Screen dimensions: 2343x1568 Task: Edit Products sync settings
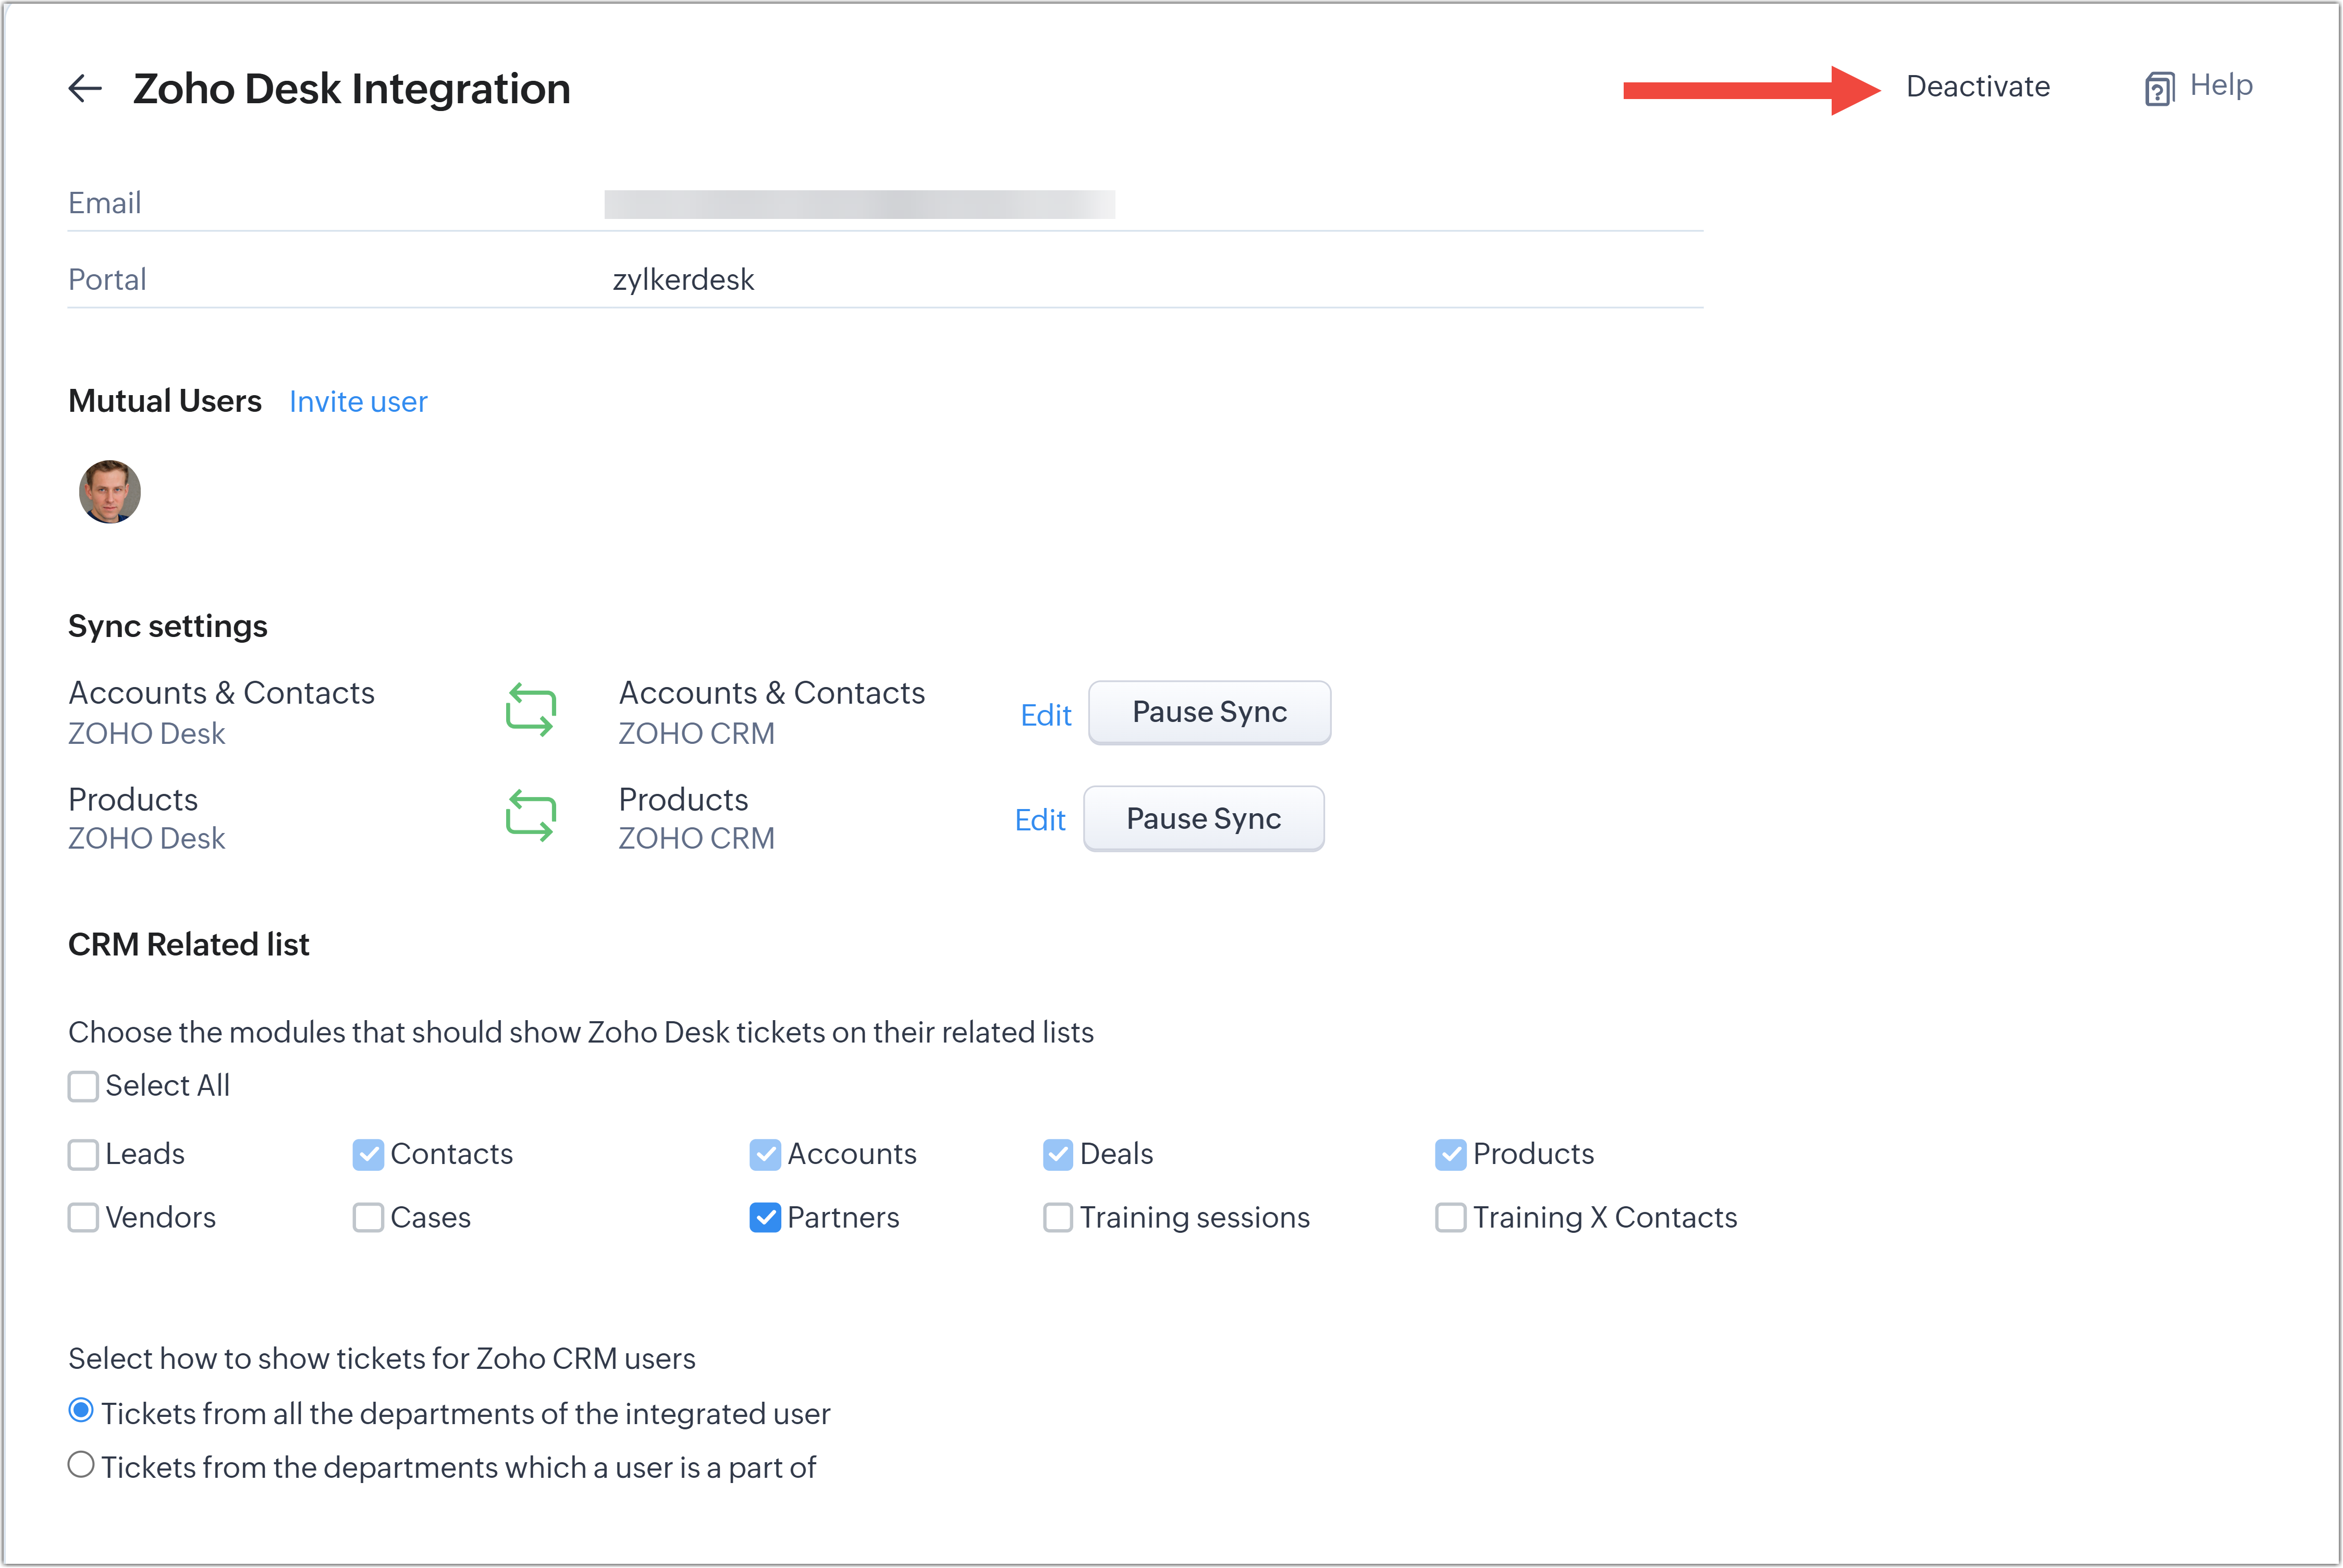(x=1039, y=820)
